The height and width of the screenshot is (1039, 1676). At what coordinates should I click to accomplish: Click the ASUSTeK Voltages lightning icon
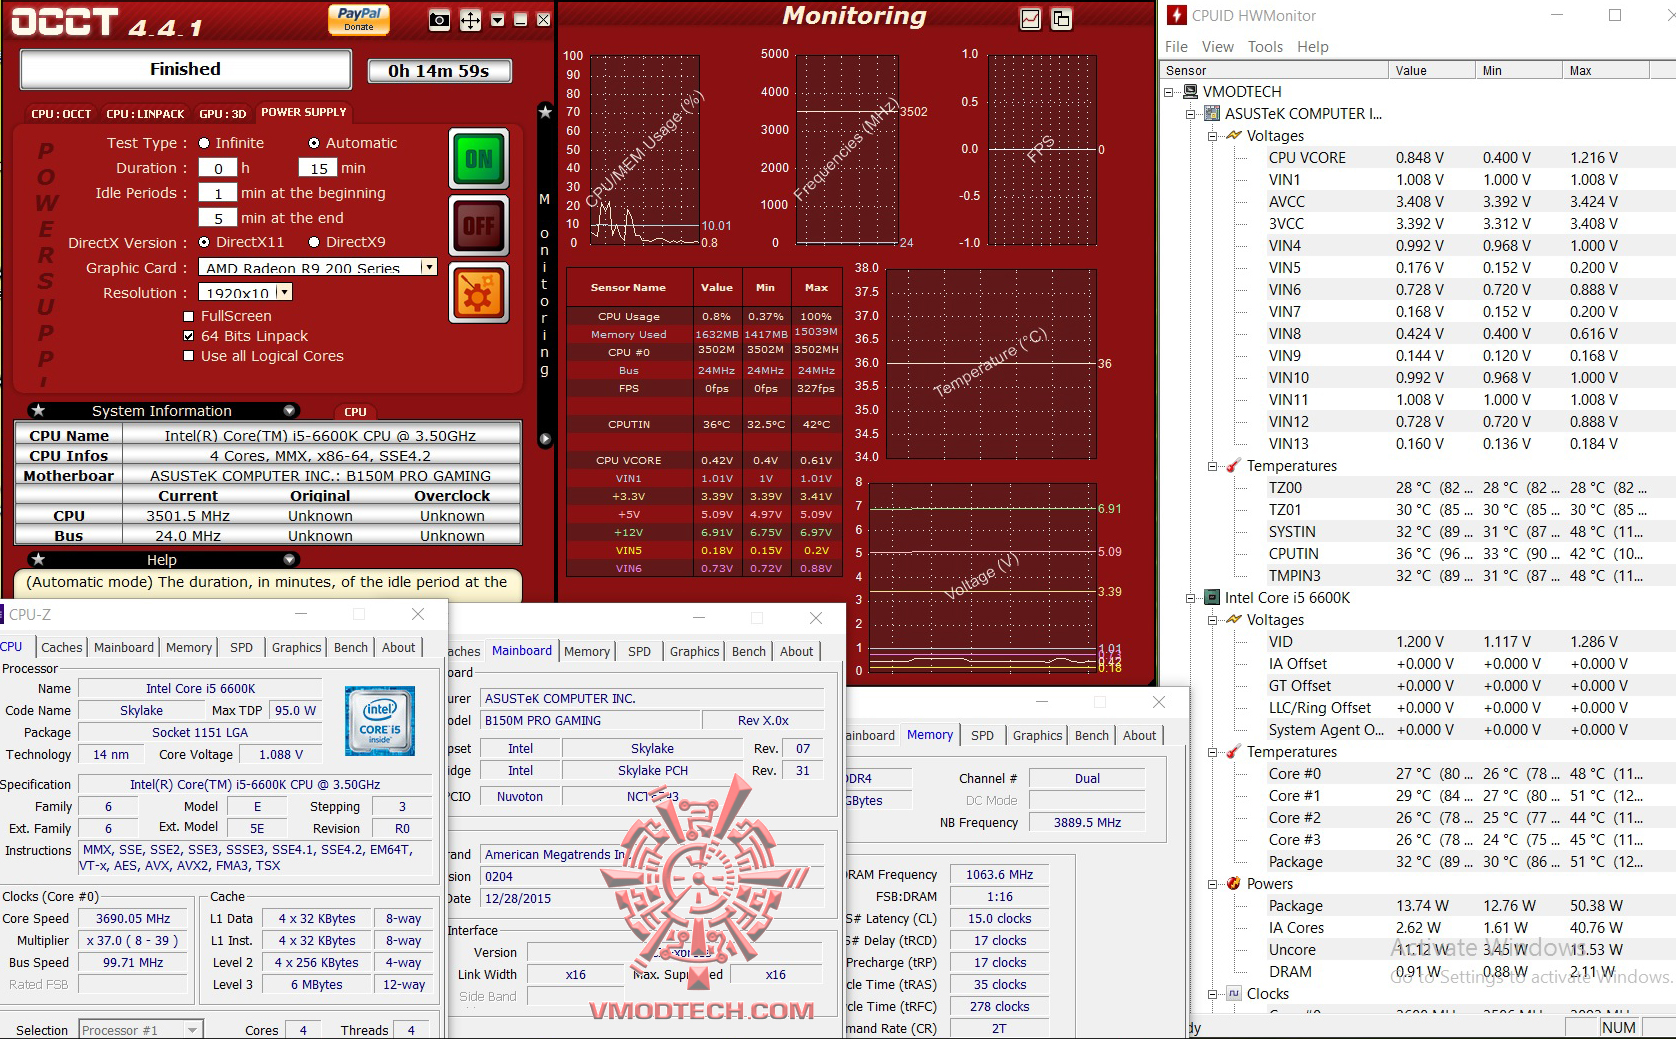[1234, 135]
